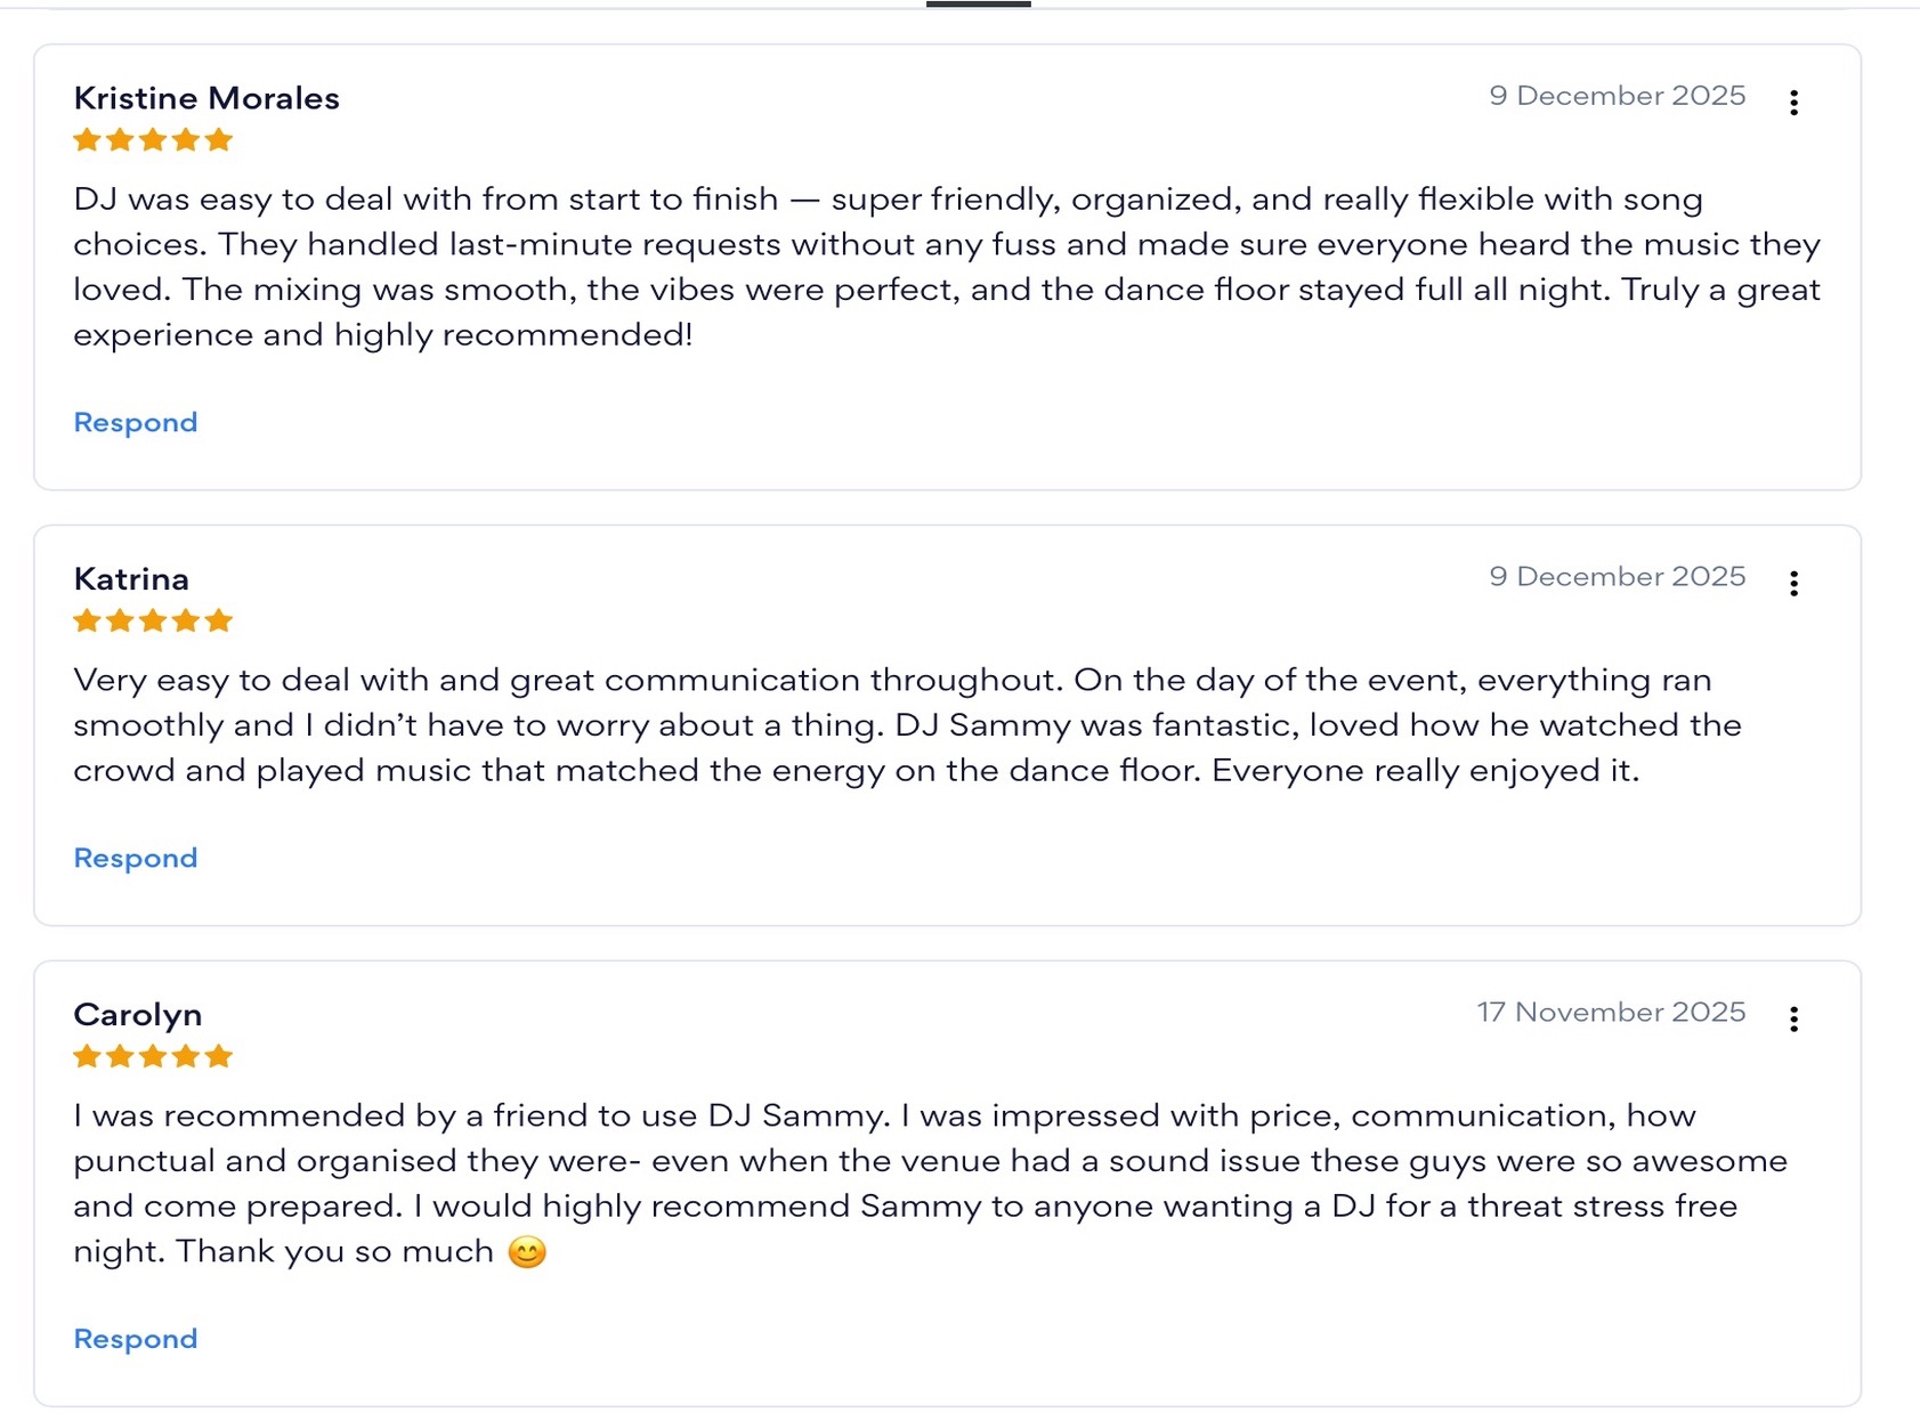This screenshot has height=1421, width=1920.
Task: Click Kristine Morales' five-star rating
Action: [x=153, y=140]
